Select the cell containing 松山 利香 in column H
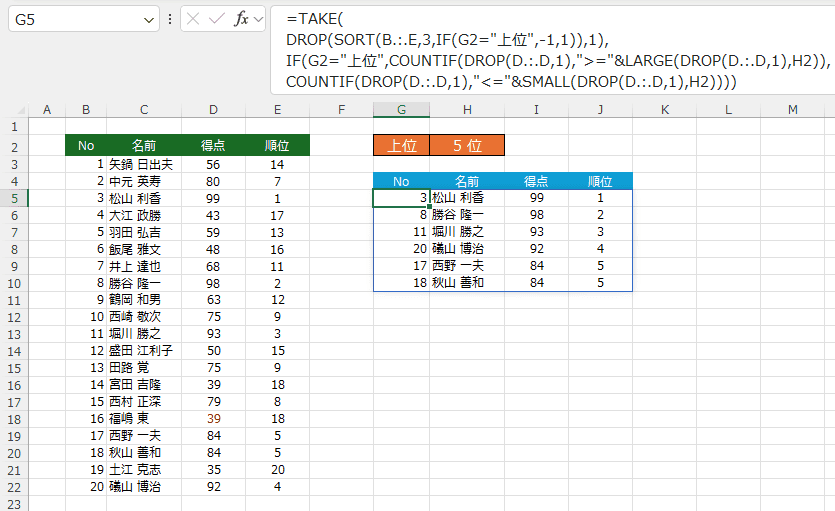The height and width of the screenshot is (511, 835). (x=467, y=198)
